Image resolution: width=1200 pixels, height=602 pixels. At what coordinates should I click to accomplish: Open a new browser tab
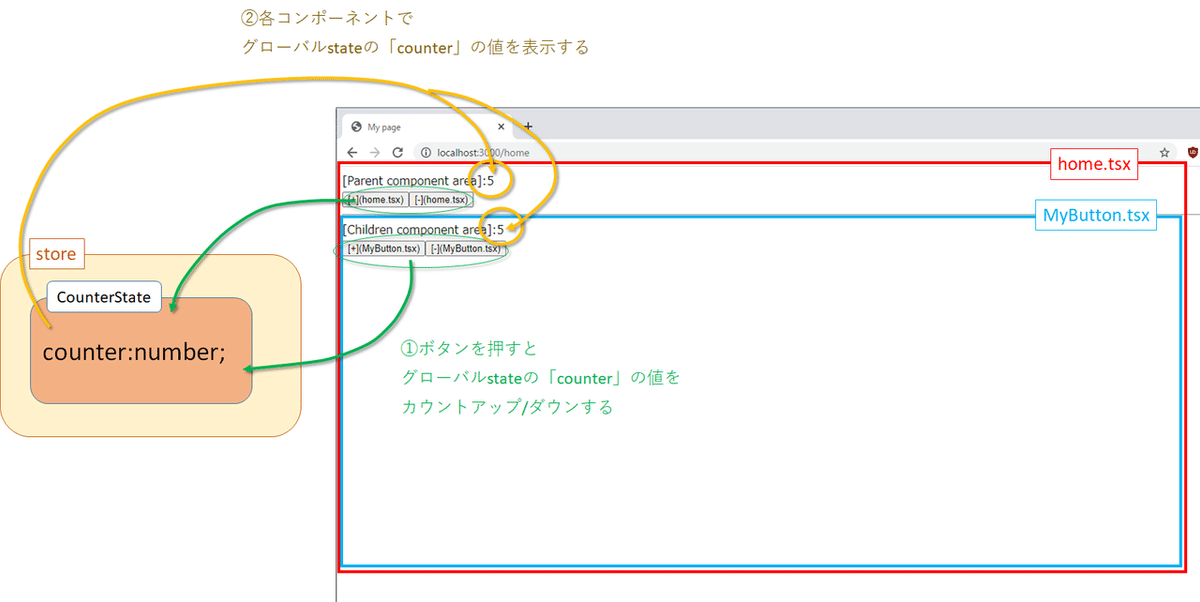point(528,126)
